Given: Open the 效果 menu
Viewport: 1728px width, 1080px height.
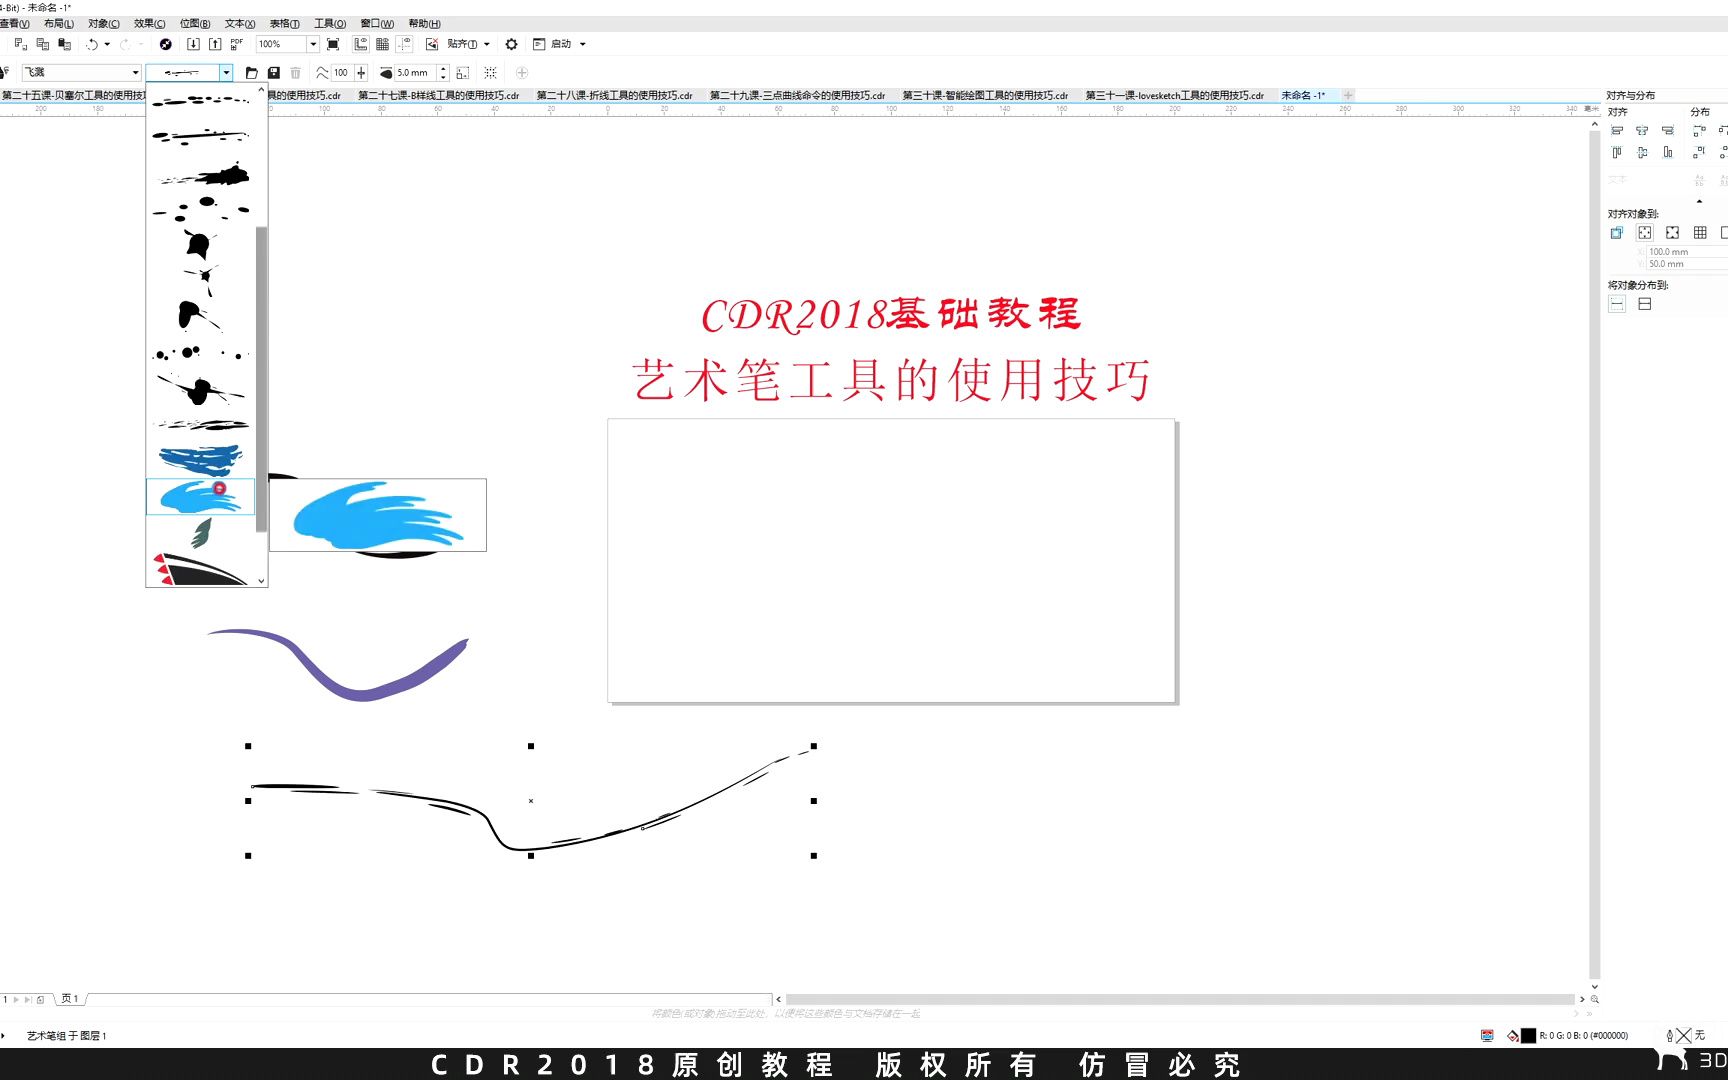Looking at the screenshot, I should (149, 23).
